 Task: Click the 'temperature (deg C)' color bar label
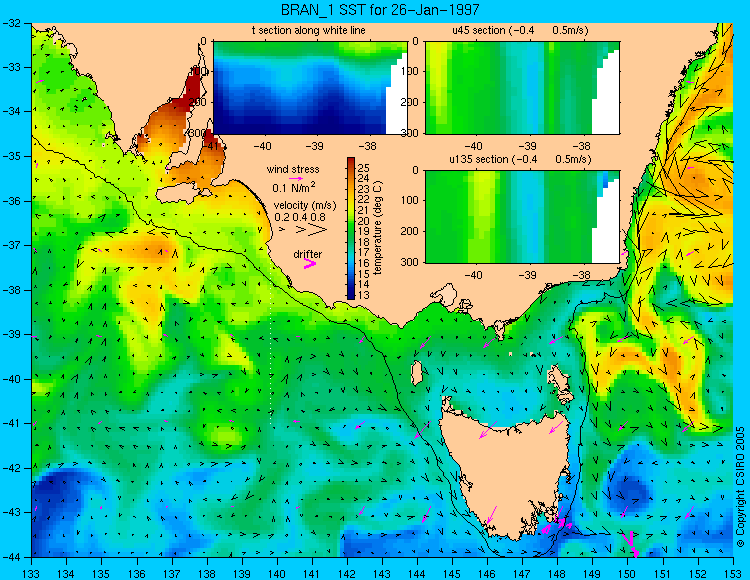[x=378, y=228]
